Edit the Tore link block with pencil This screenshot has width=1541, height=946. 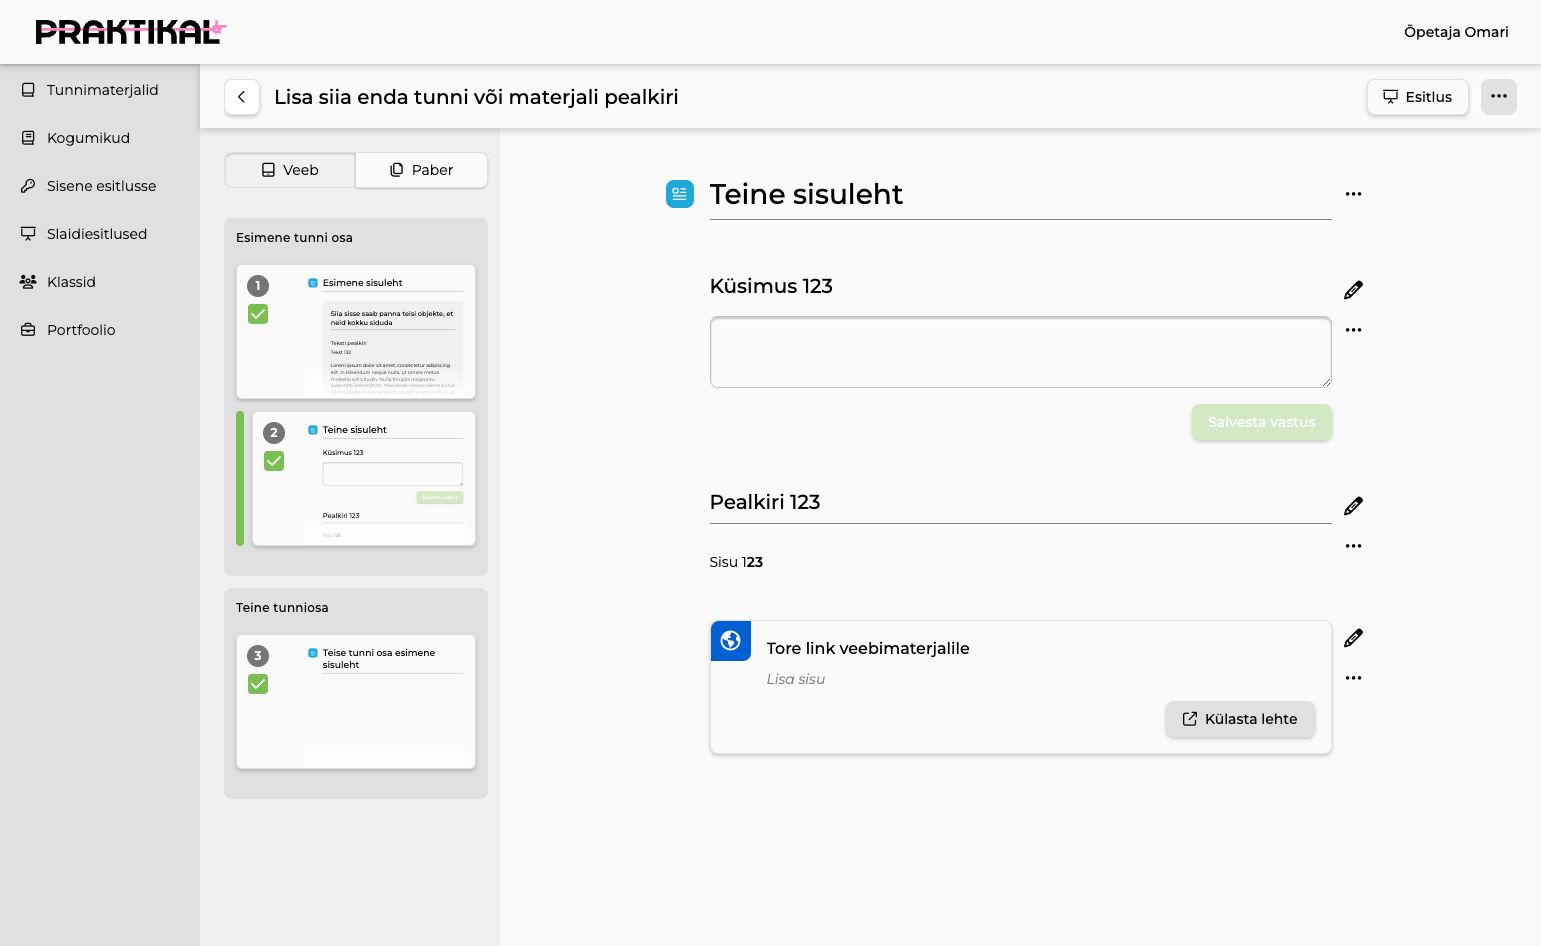(x=1354, y=638)
